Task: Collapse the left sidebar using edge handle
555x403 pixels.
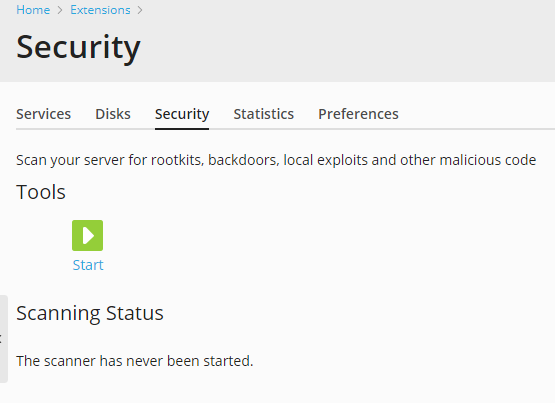Action: pos(4,339)
